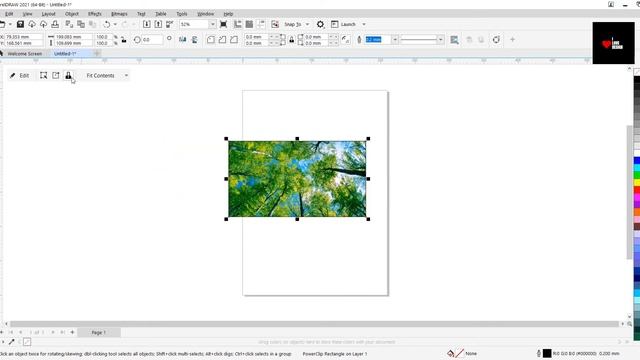Toggle the Show guidelines icon

click(x=260, y=24)
